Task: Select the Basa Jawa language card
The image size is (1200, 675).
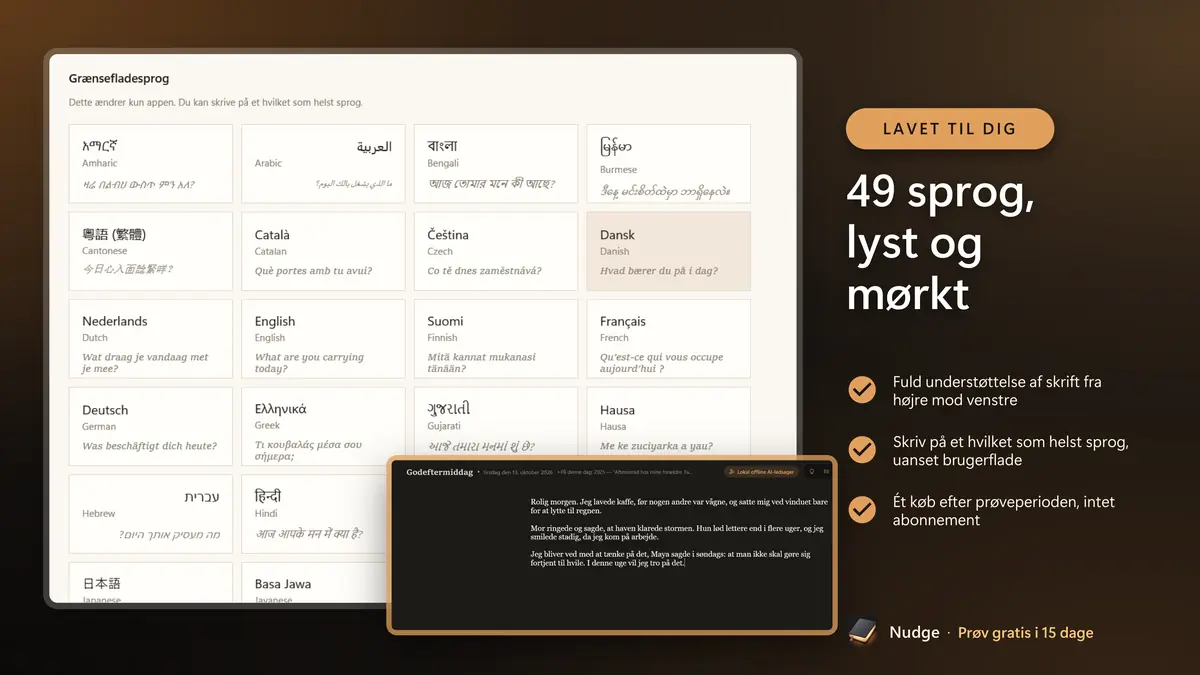Action: coord(314,583)
